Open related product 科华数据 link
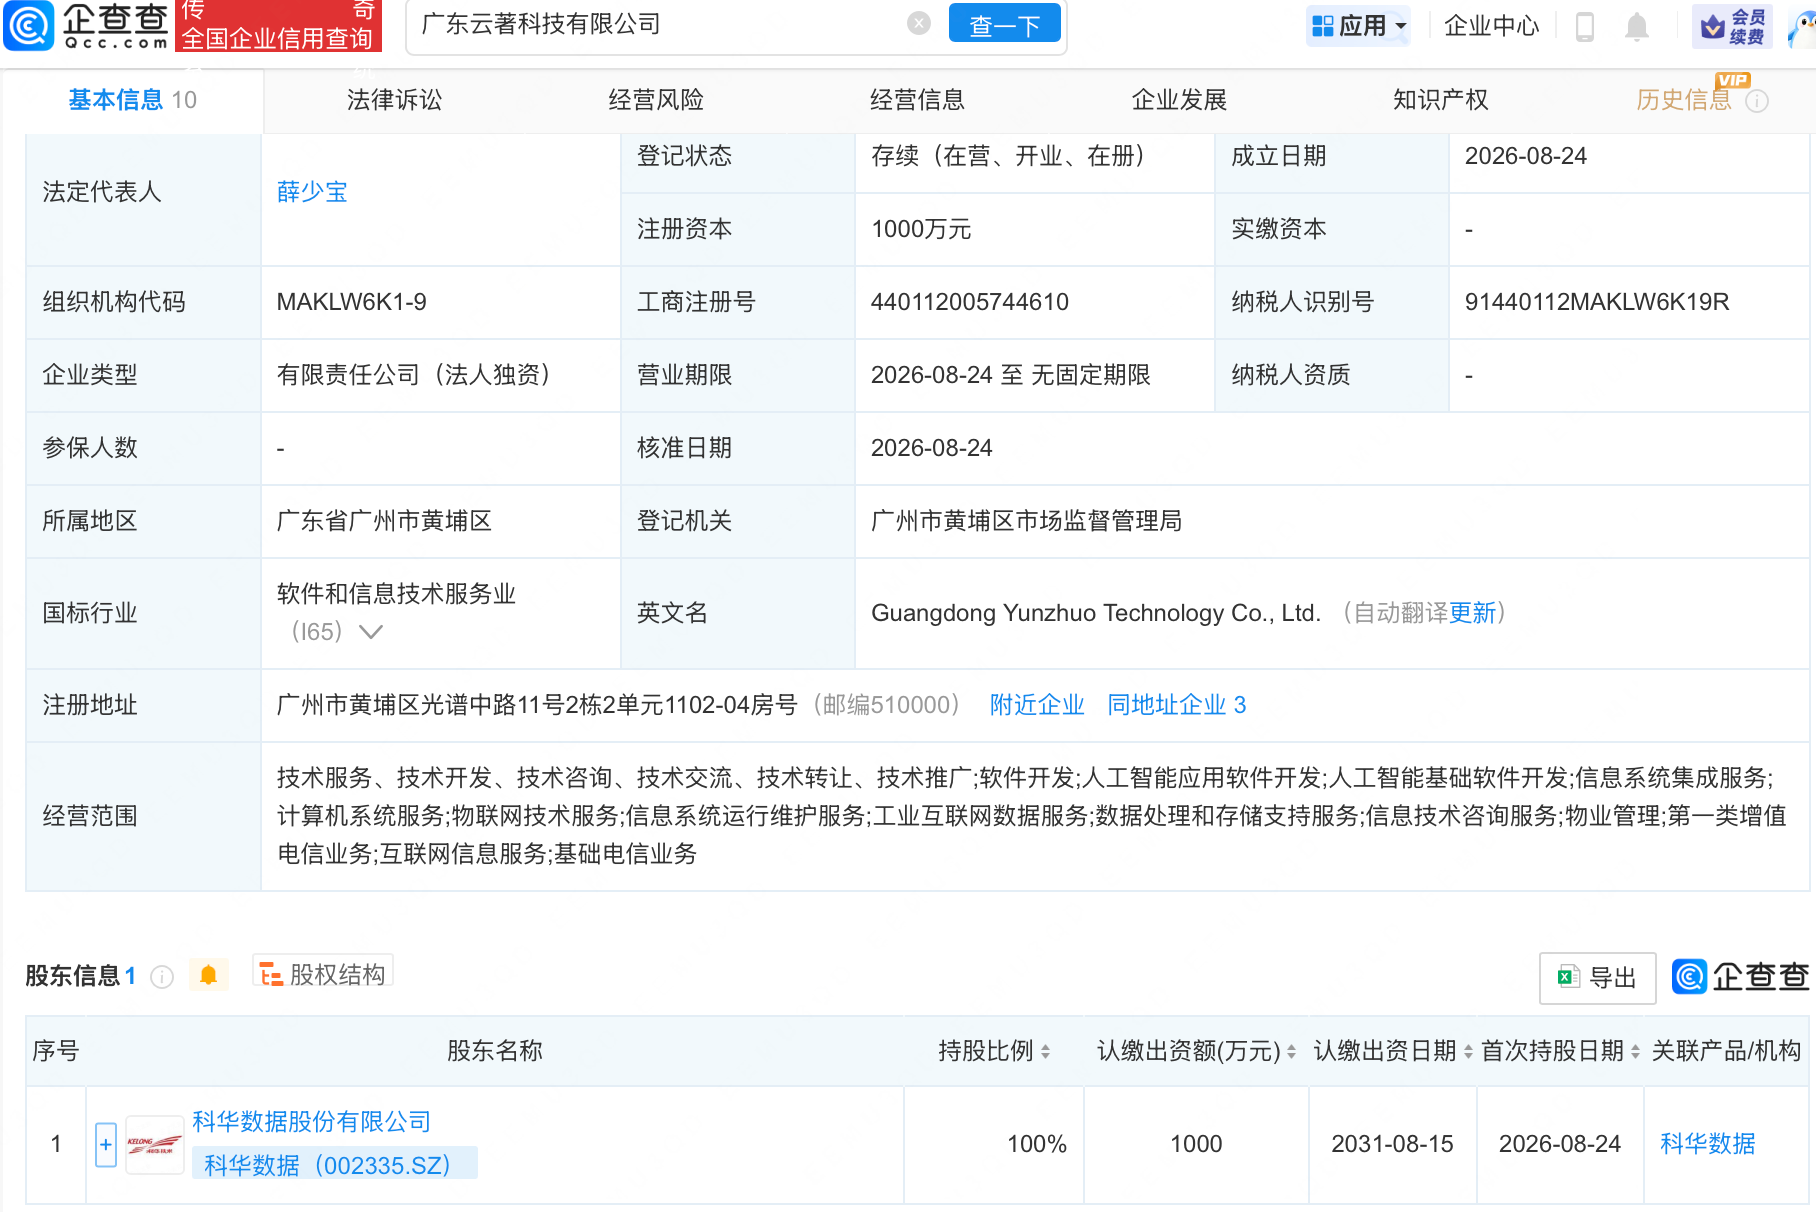The width and height of the screenshot is (1816, 1212). [x=1707, y=1144]
